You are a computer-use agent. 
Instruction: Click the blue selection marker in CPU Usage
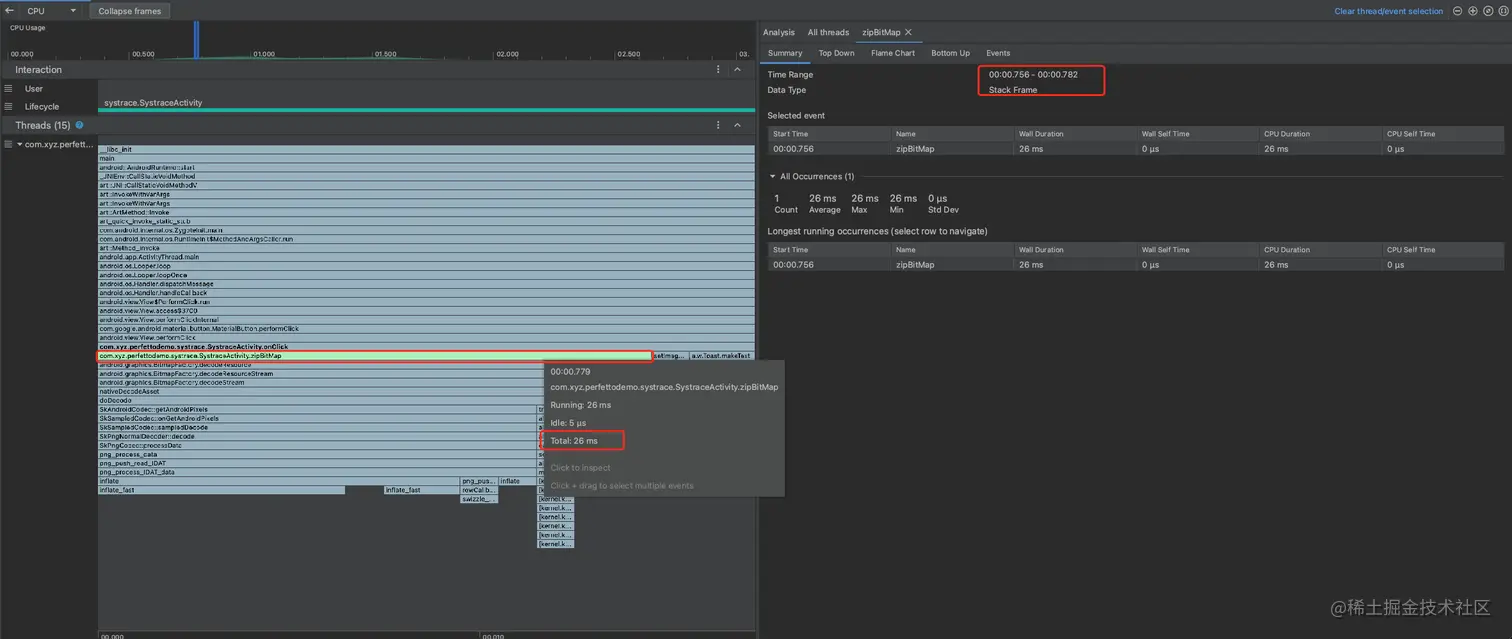pos(197,40)
